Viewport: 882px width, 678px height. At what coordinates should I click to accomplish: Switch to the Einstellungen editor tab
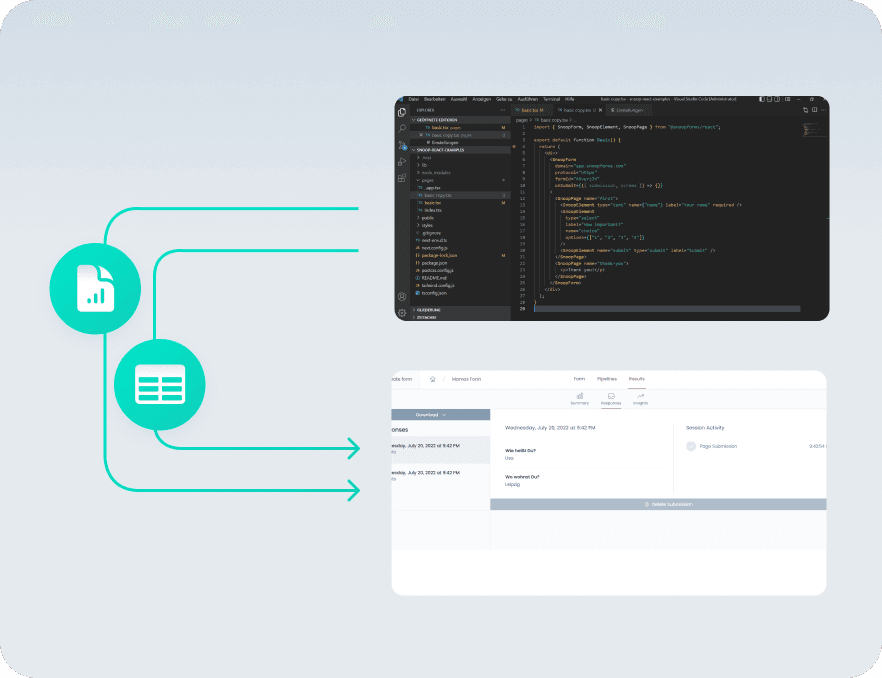tap(629, 110)
